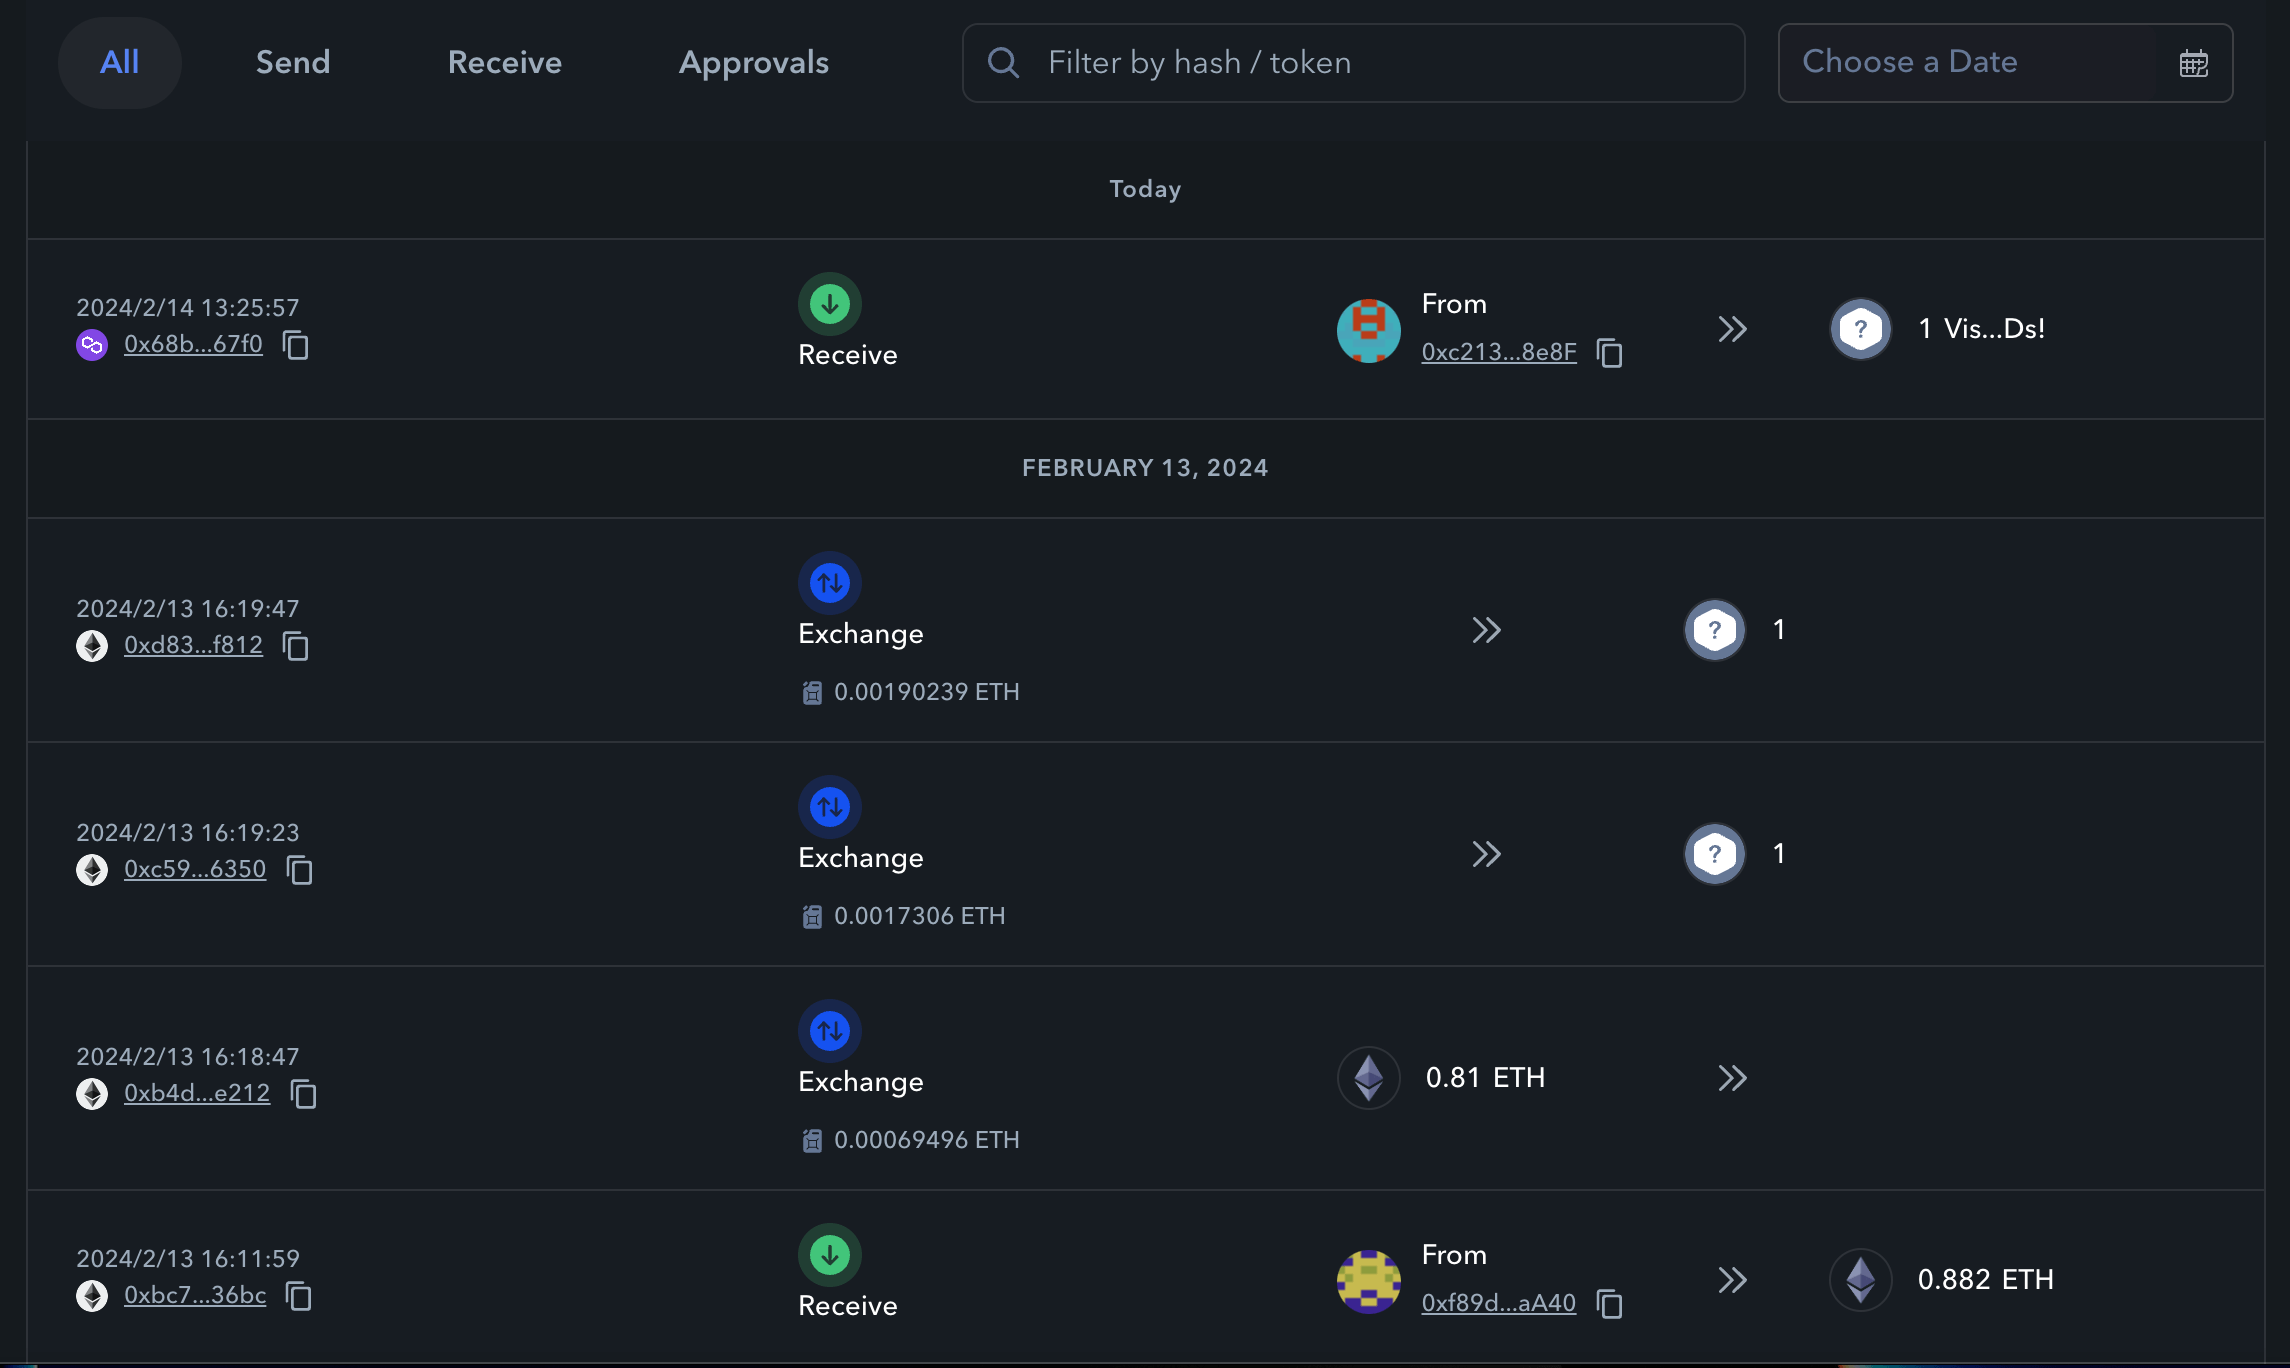Click the Ethereum icon beside hash 0xd83...f812
This screenshot has width=2290, height=1368.
(x=91, y=646)
